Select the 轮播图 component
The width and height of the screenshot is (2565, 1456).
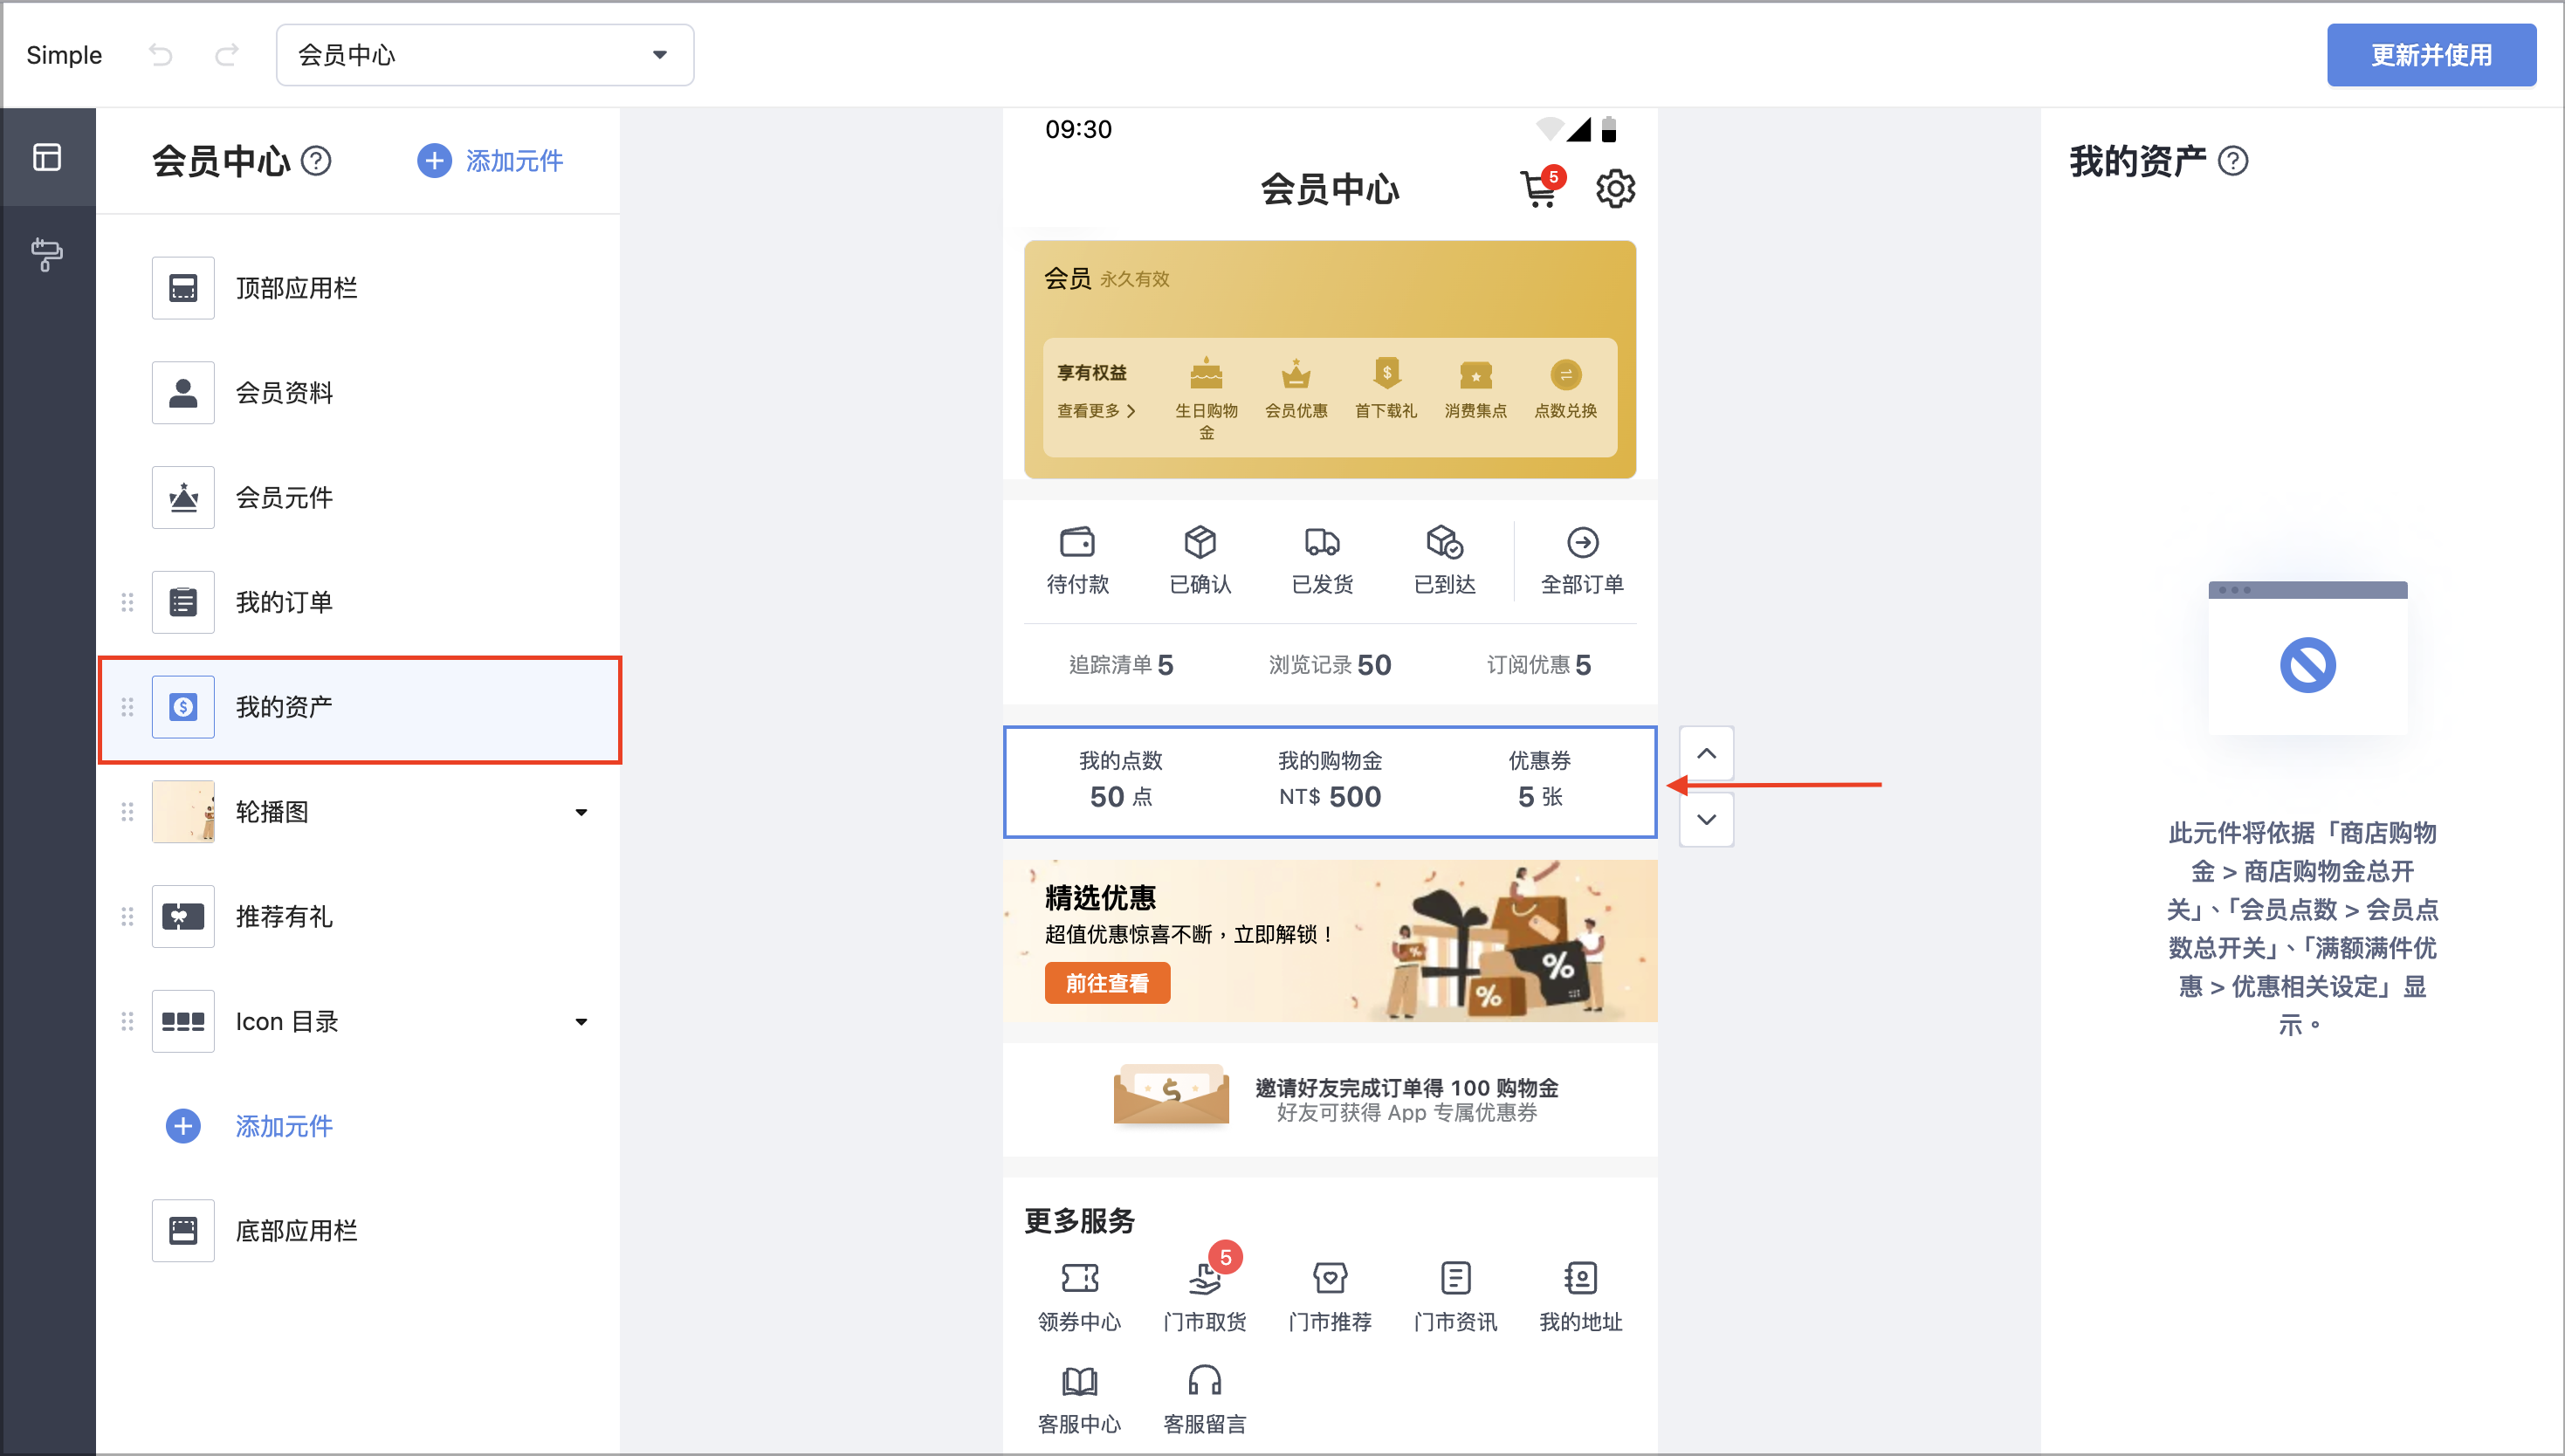coord(360,812)
